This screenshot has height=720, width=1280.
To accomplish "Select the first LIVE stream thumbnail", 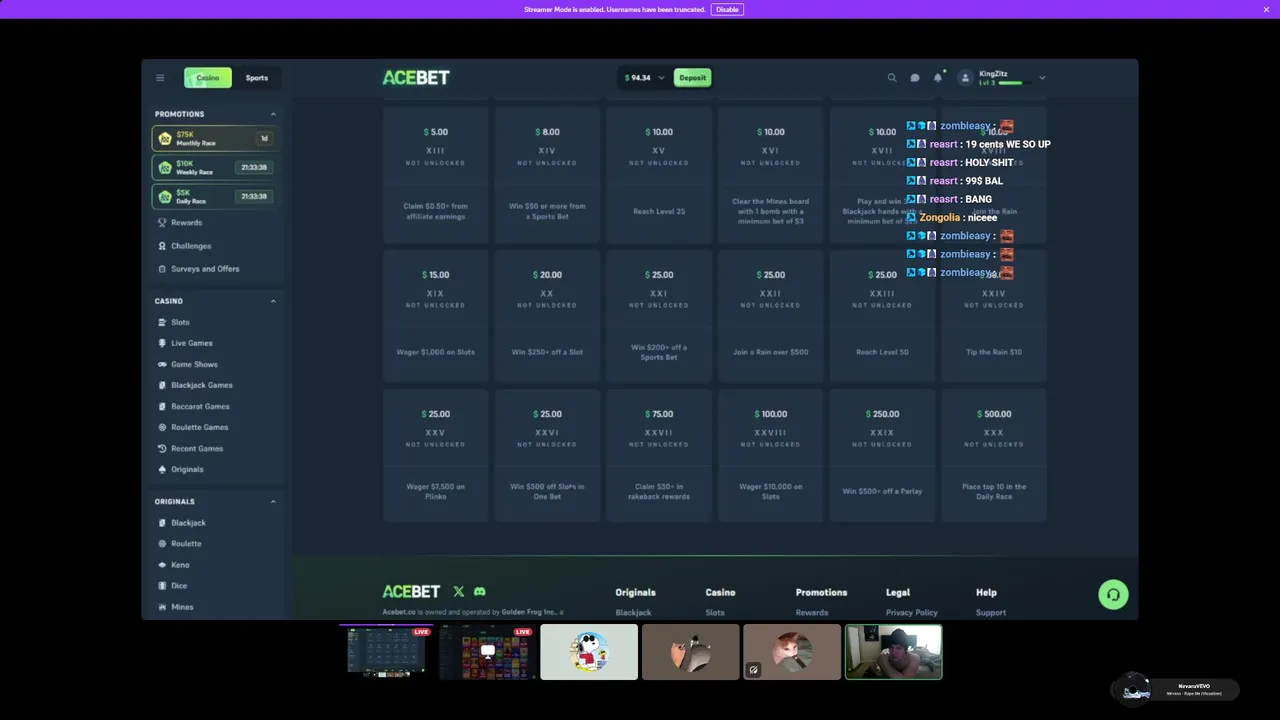I will click(386, 652).
